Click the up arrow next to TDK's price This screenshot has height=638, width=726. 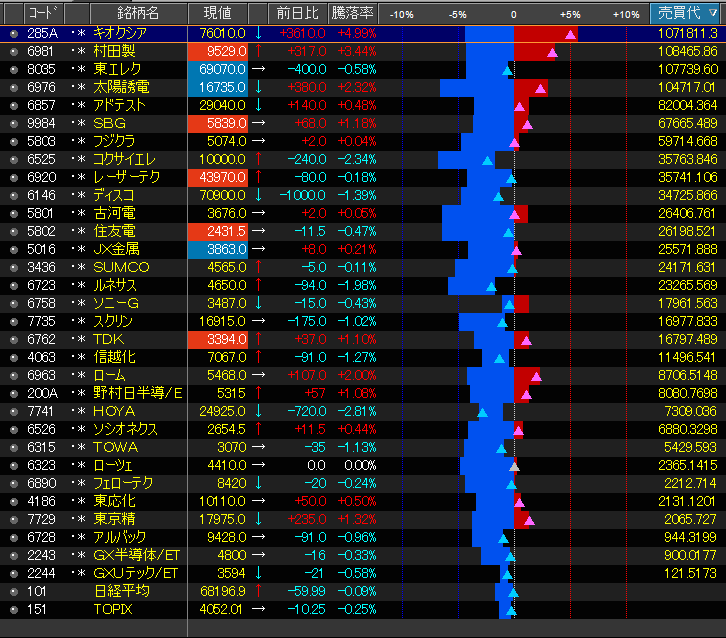(258, 339)
